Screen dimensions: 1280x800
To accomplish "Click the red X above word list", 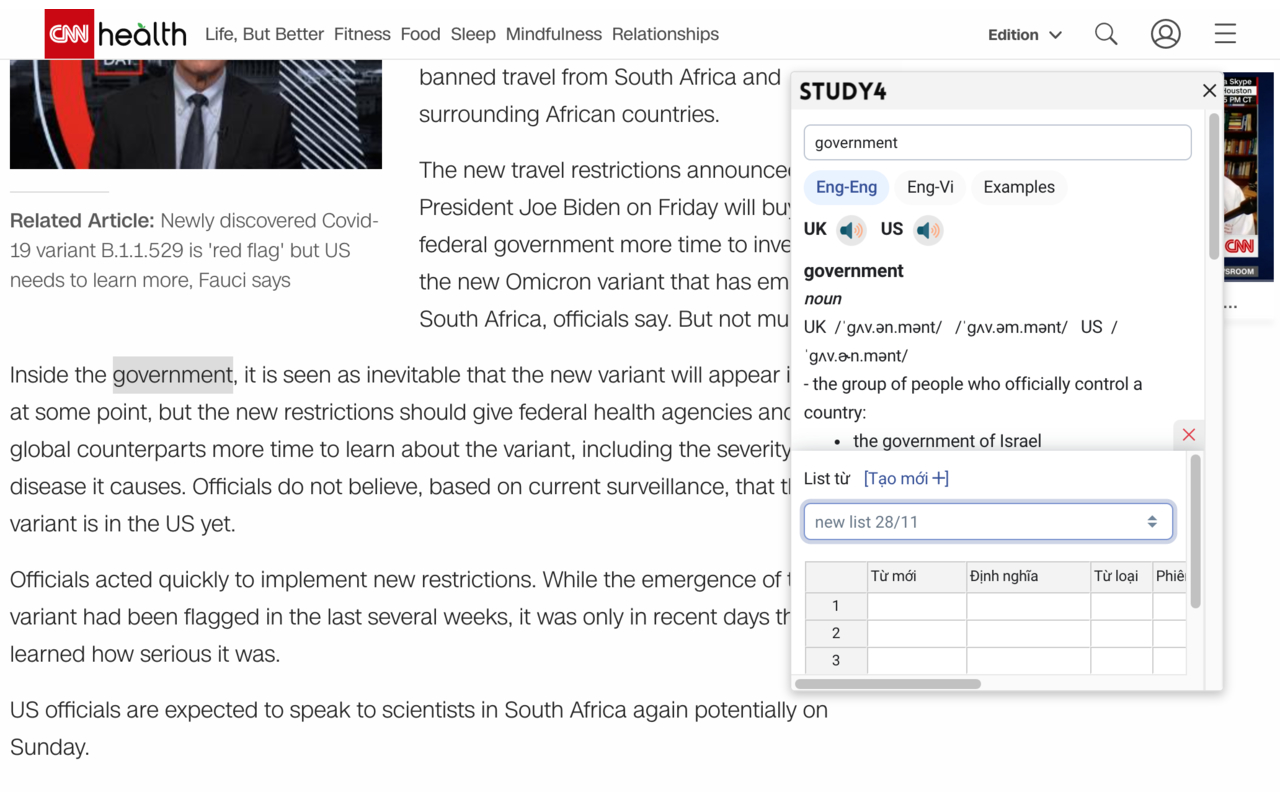I will click(1188, 435).
